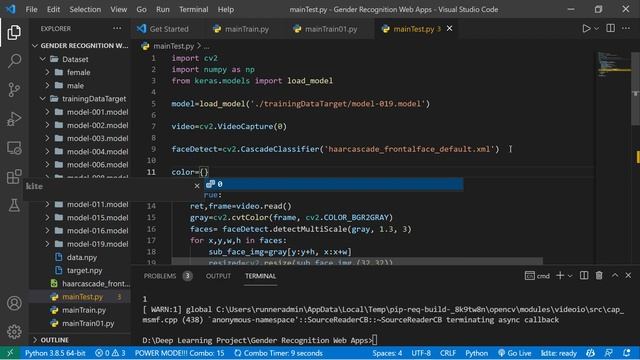The width and height of the screenshot is (640, 360).
Task: Open data.npy file in explorer
Action: click(80, 257)
